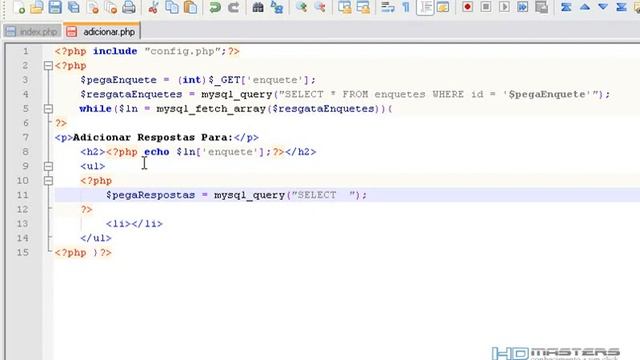Click line number 1 in the margin
The height and width of the screenshot is (360, 640).
(x=26, y=51)
